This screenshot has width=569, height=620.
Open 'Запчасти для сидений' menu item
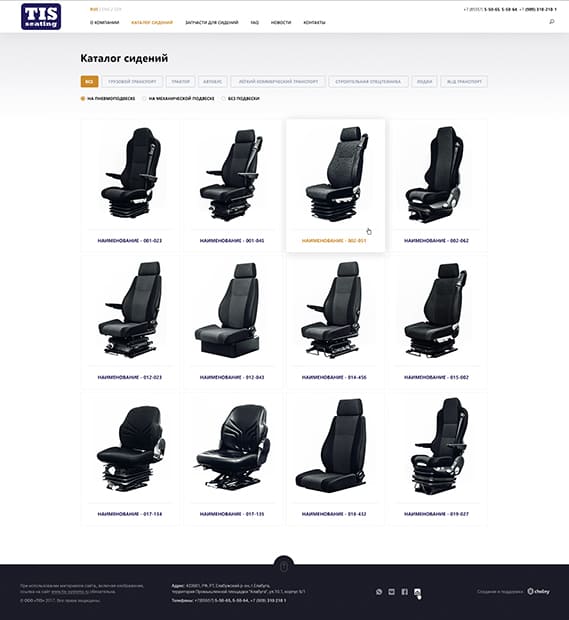click(x=212, y=23)
